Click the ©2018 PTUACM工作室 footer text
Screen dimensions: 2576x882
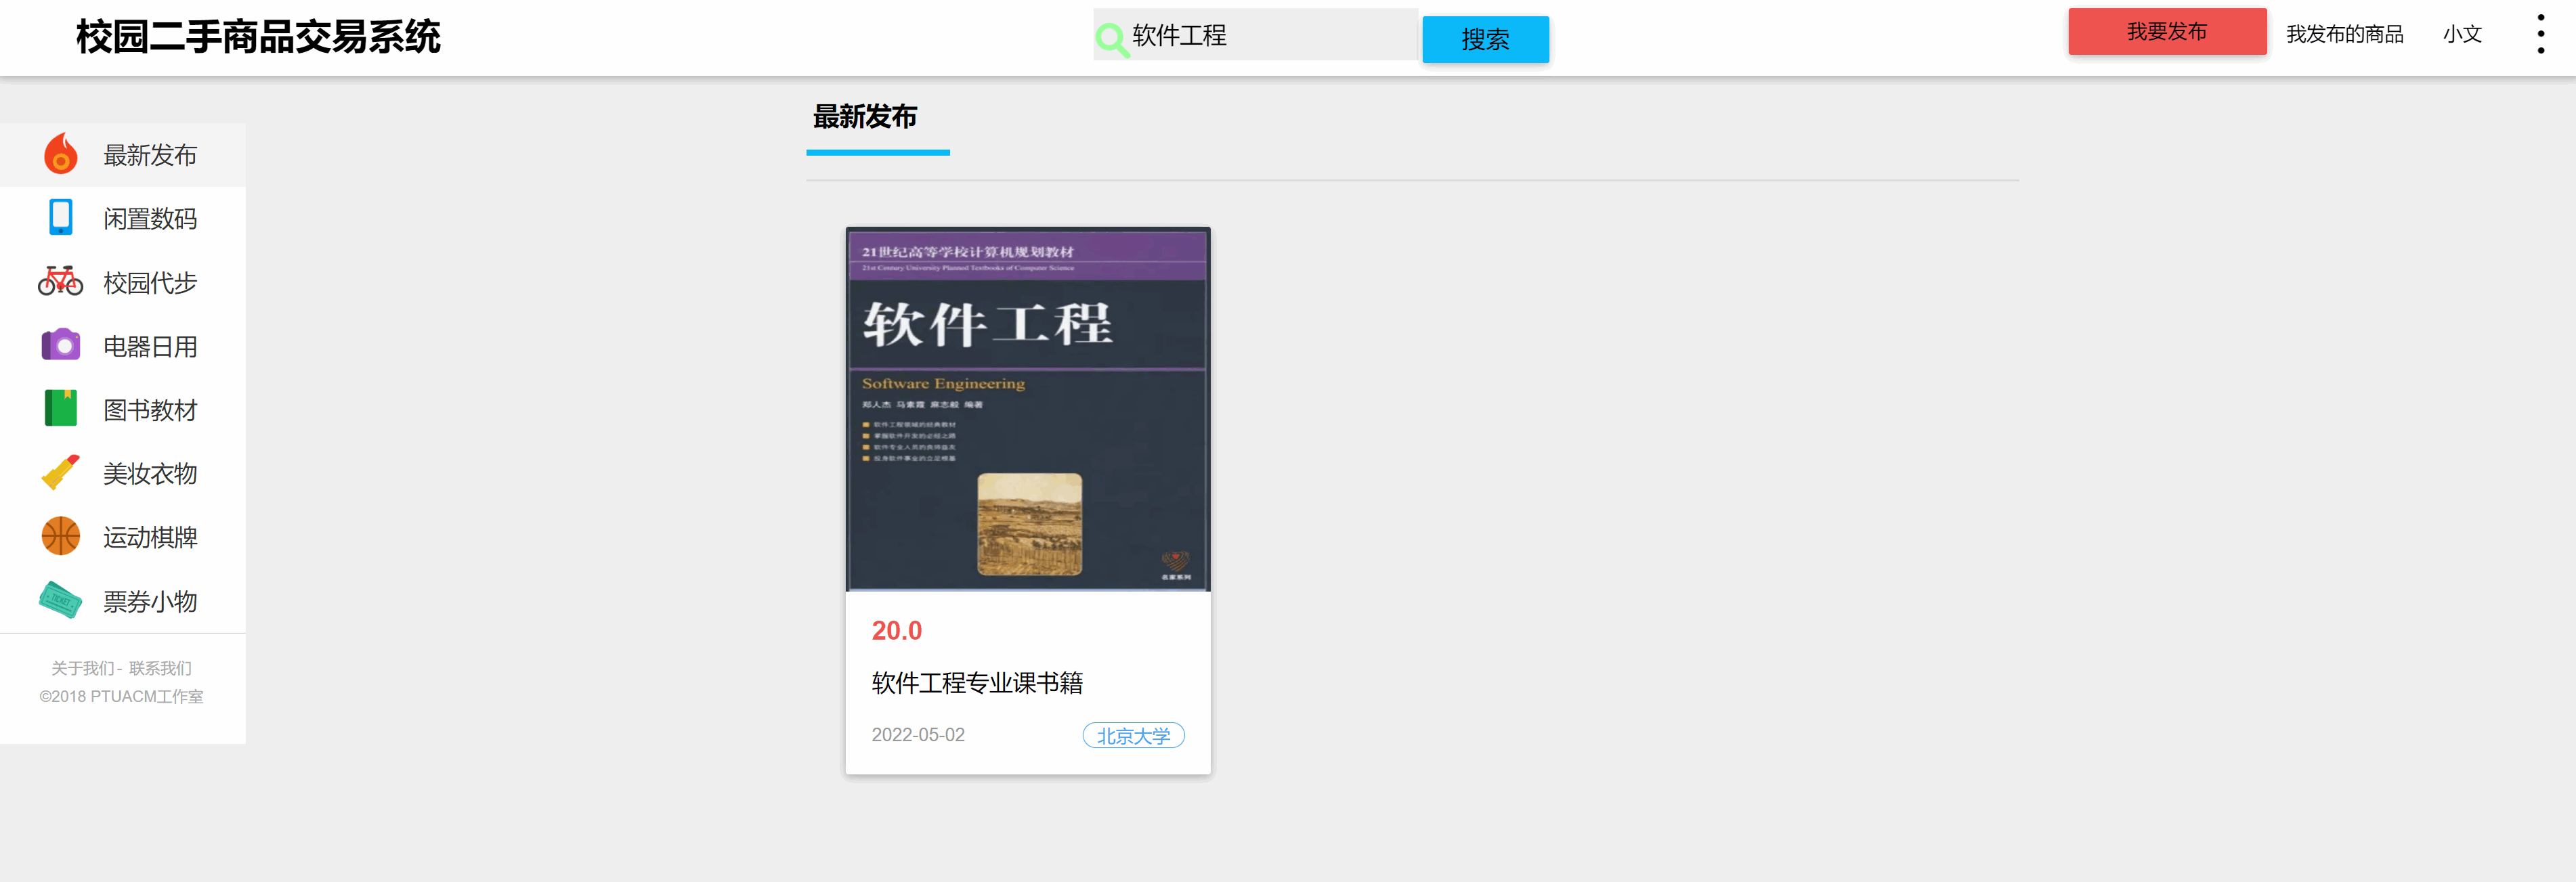(121, 696)
